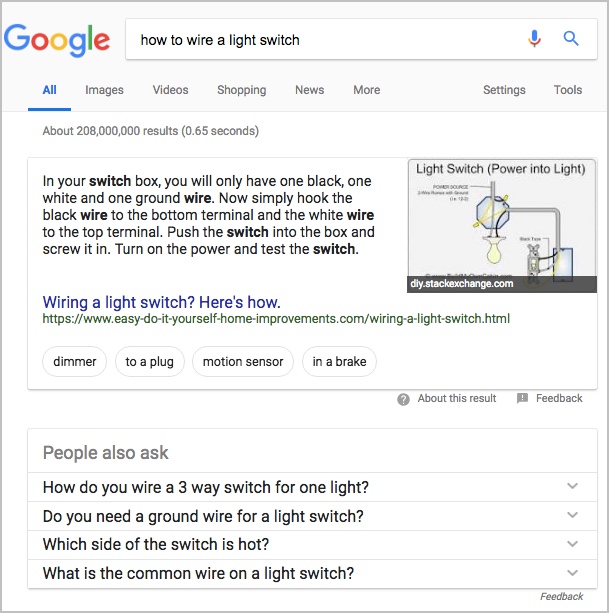Expand "What is the common wire" question
The image size is (609, 613).
(312, 574)
